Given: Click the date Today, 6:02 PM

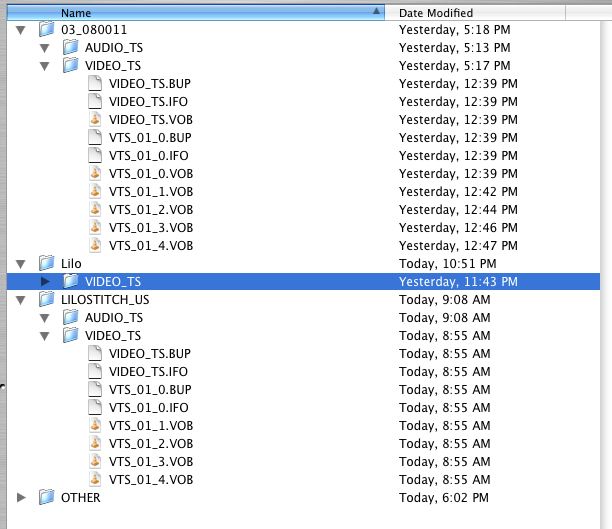Looking at the screenshot, I should coord(444,498).
